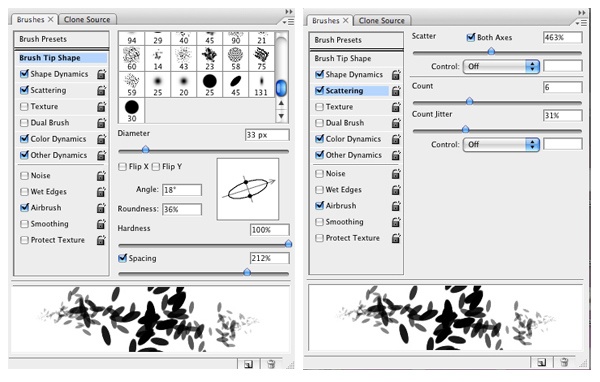Toggle lock icon beside Smoothing in left panel
The image size is (600, 382).
101,224
